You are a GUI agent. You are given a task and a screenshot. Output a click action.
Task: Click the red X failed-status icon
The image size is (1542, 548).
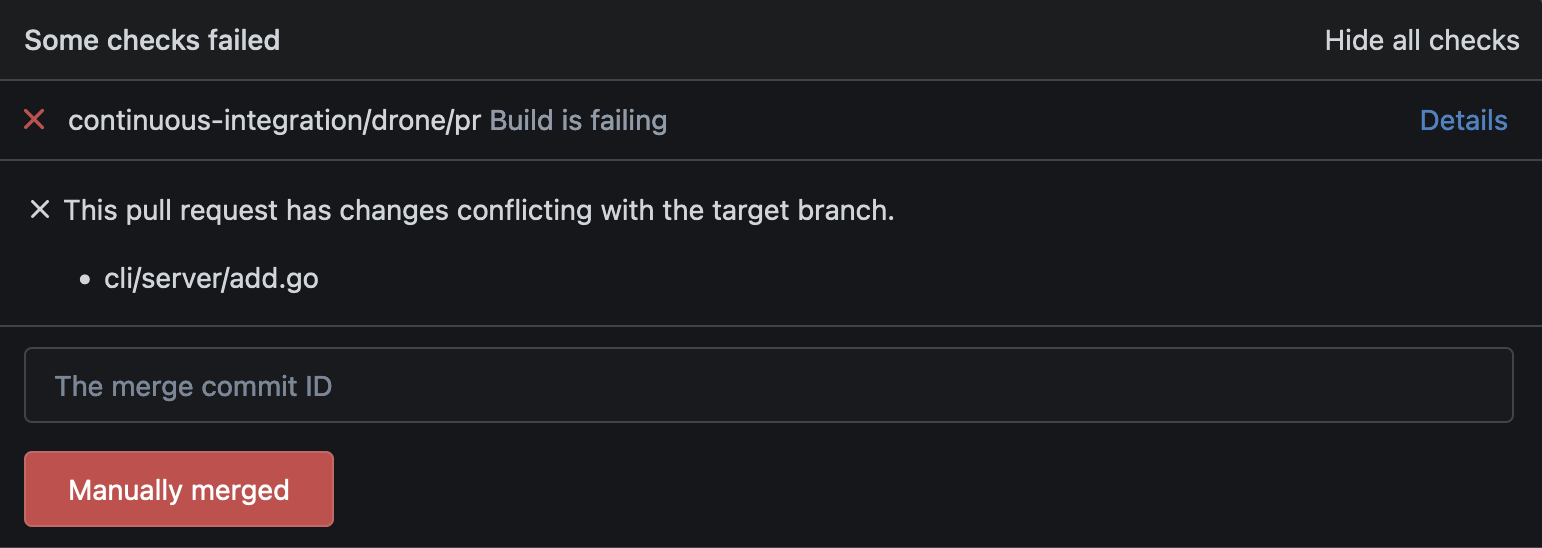click(x=34, y=121)
